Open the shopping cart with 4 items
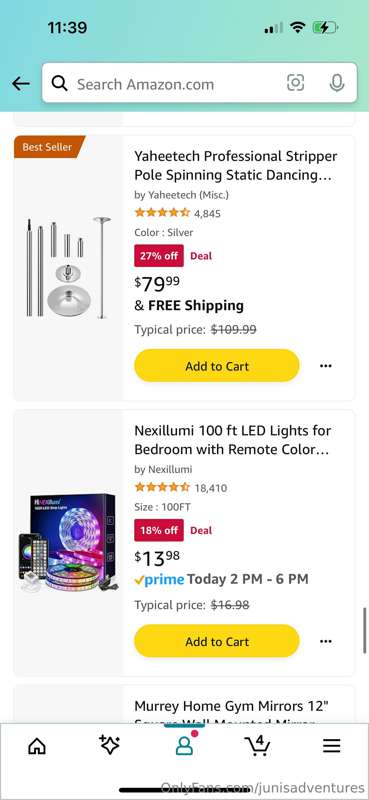This screenshot has width=369, height=800. [258, 745]
